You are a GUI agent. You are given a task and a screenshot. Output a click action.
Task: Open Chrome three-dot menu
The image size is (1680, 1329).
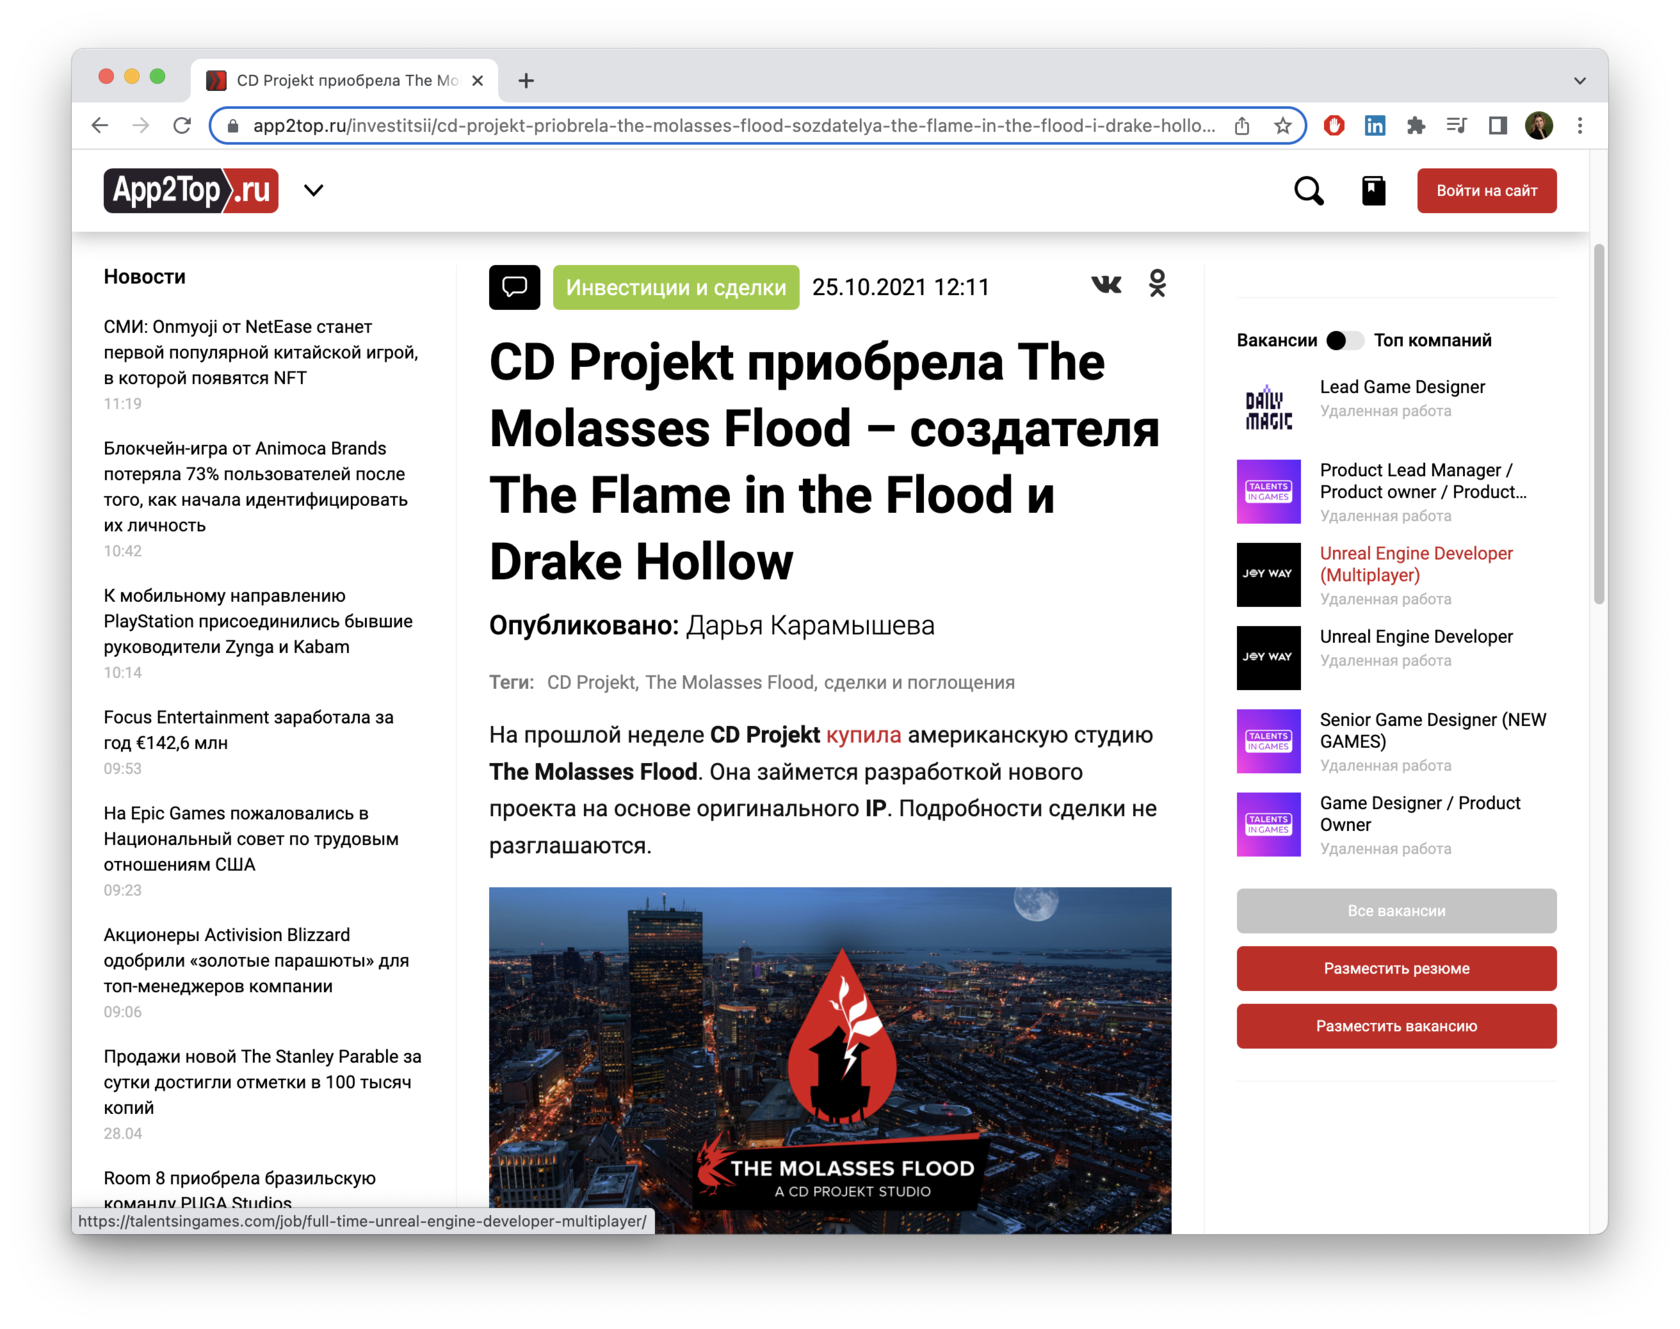1580,126
